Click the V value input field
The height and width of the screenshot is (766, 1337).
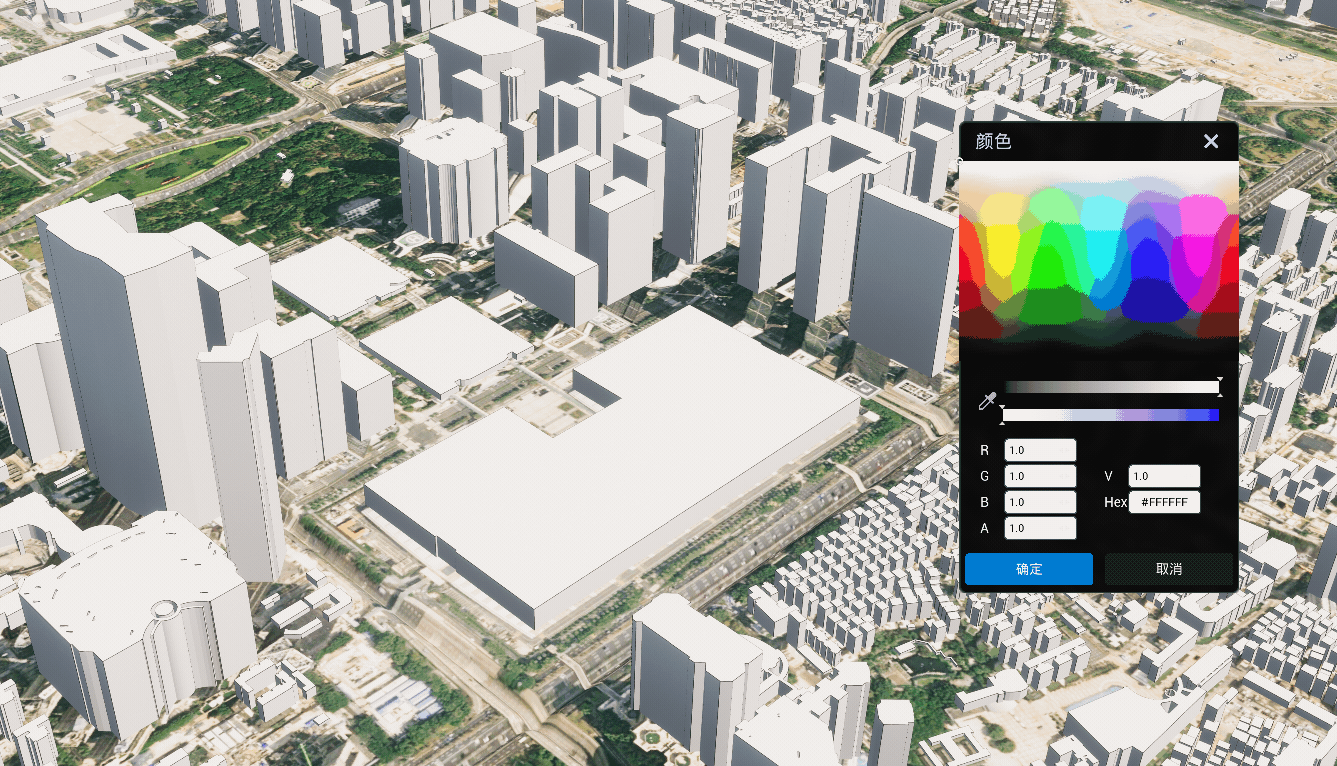click(1164, 476)
